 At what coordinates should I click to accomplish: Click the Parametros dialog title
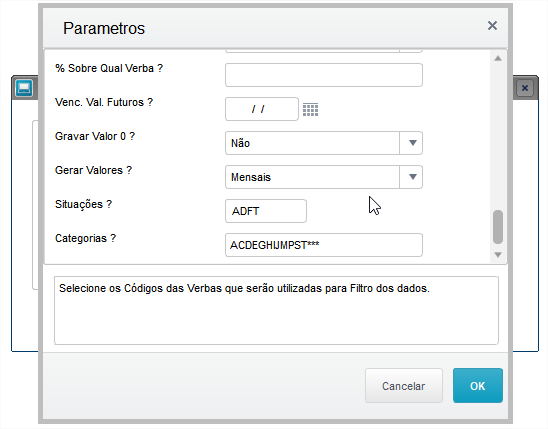pyautogui.click(x=104, y=28)
